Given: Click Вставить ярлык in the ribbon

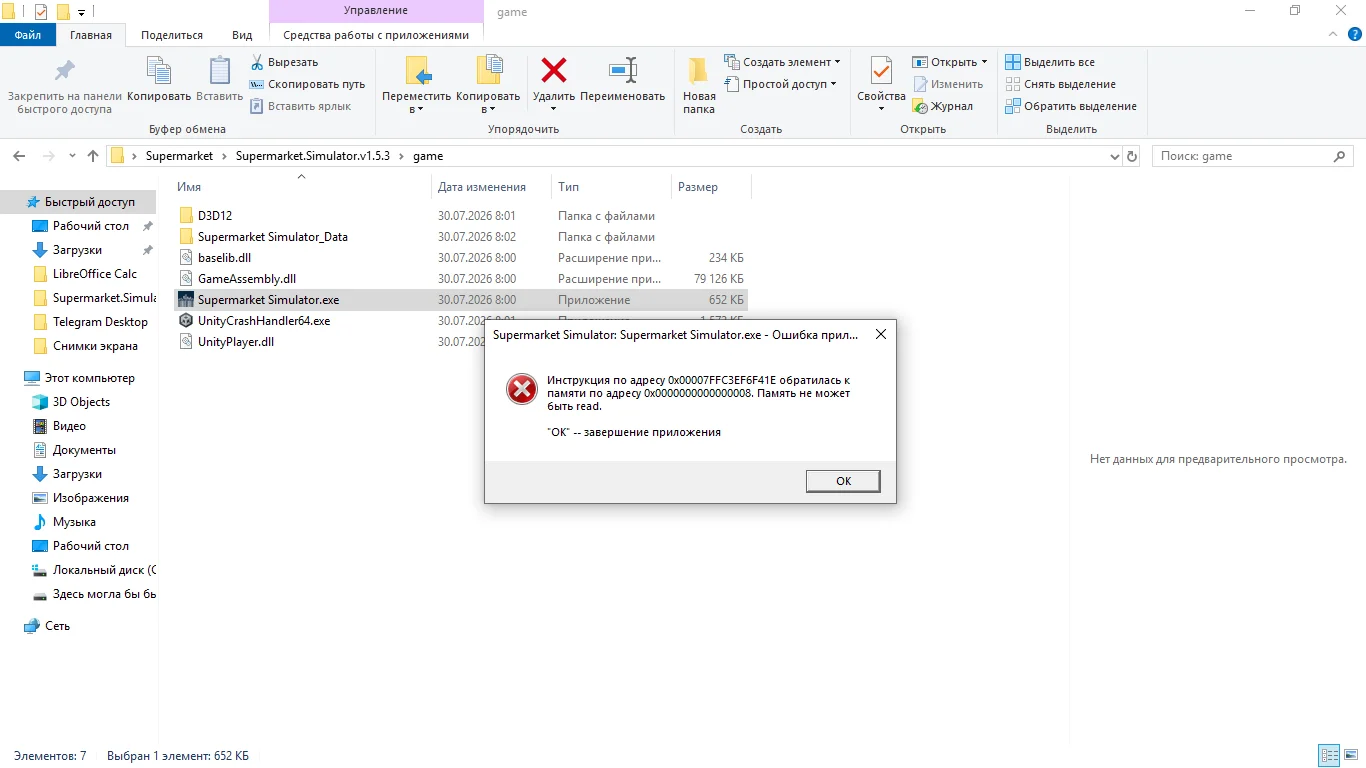Looking at the screenshot, I should click(300, 106).
